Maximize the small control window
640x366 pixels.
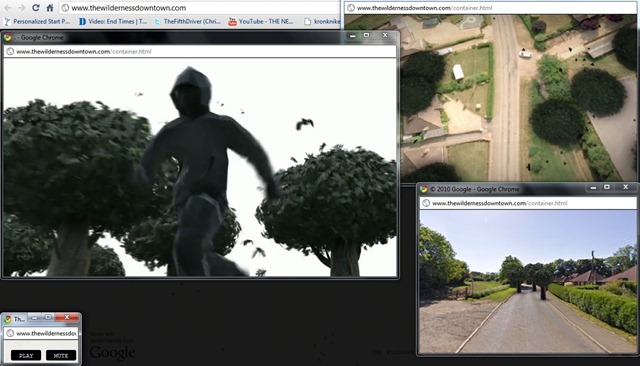(48, 317)
